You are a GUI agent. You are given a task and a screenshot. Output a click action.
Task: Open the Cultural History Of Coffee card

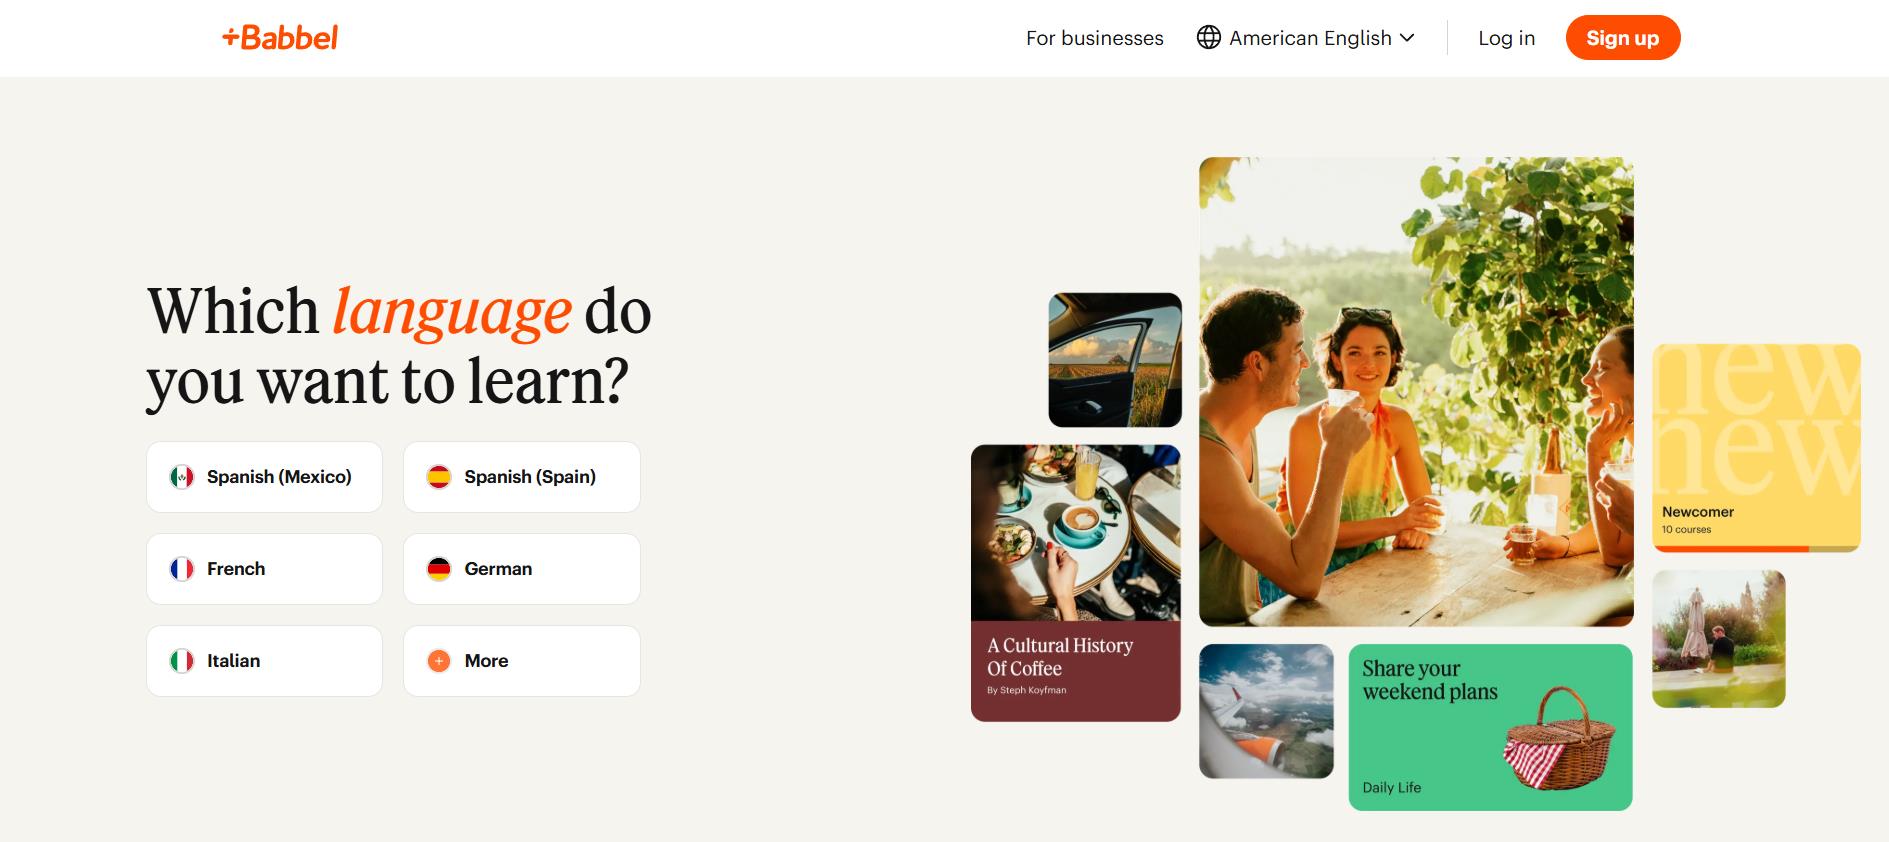[x=1076, y=583]
